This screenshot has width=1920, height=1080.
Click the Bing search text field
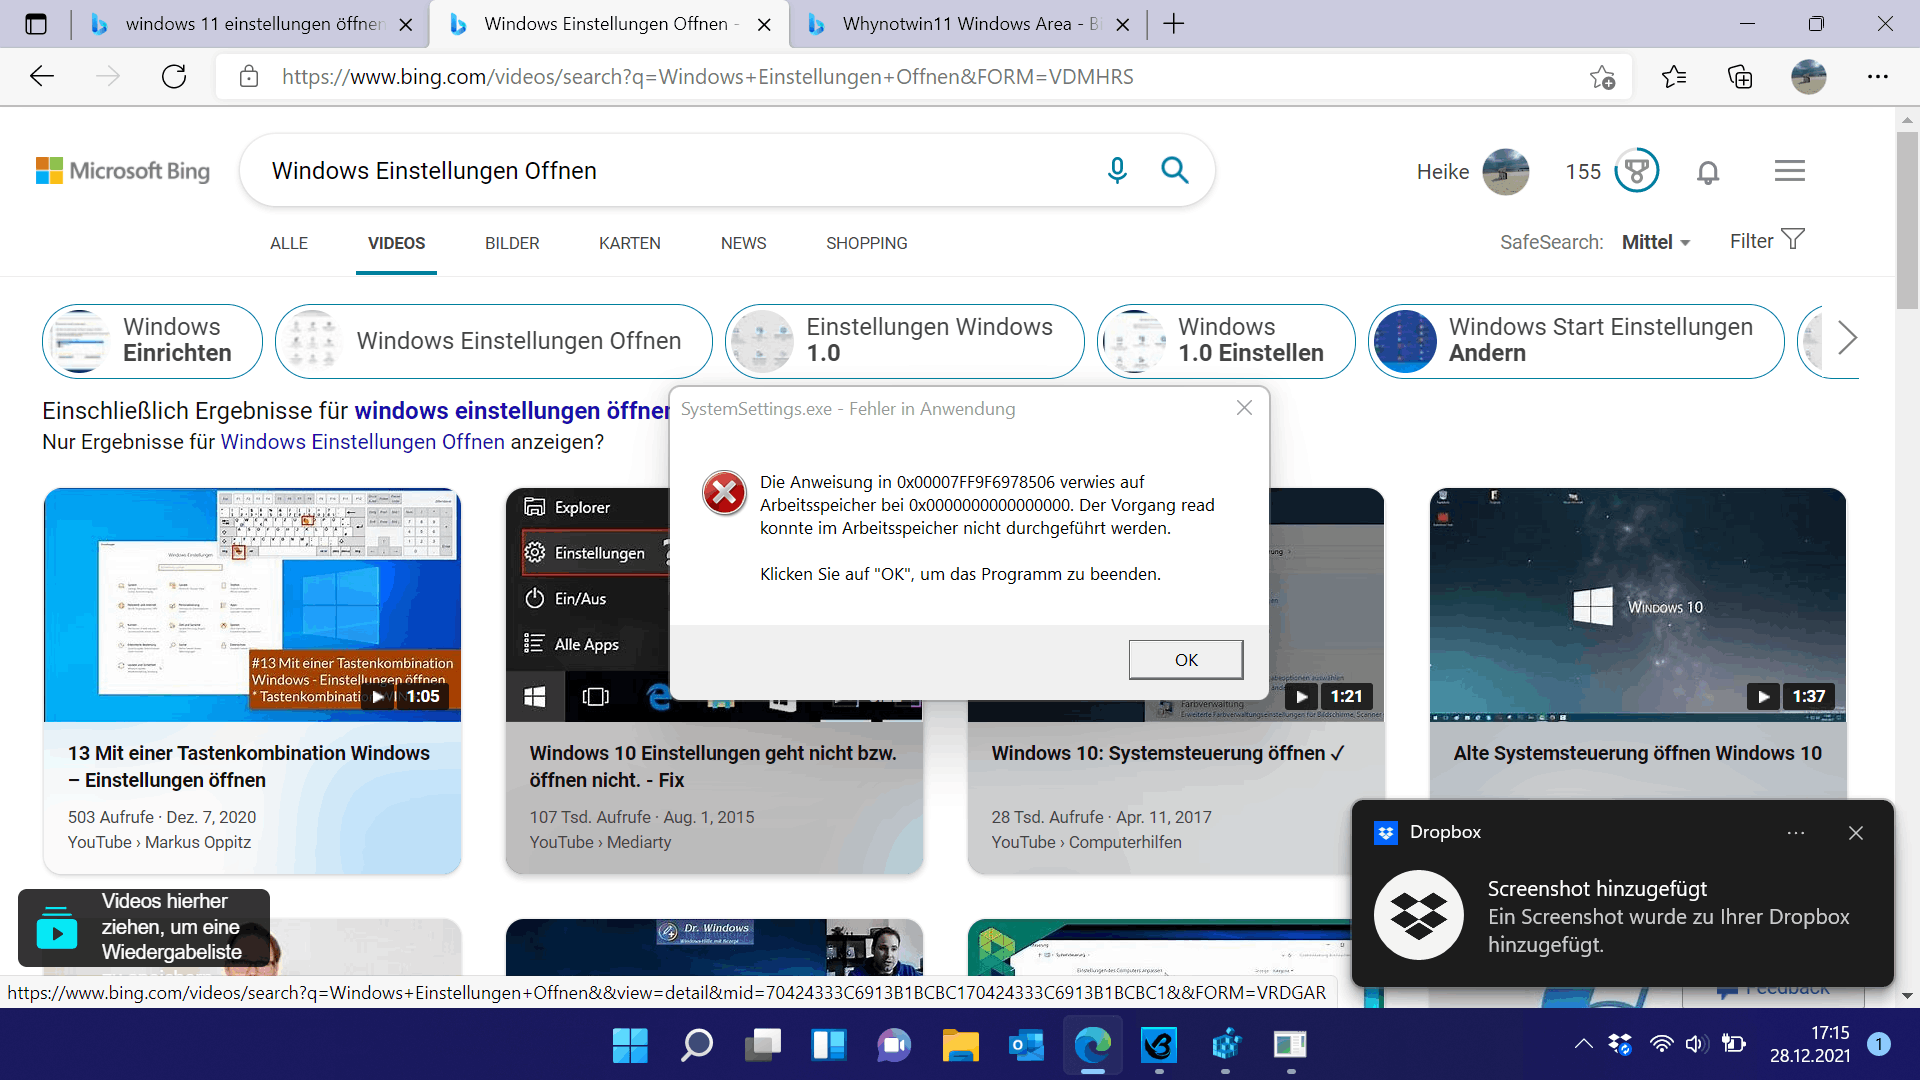[670, 171]
